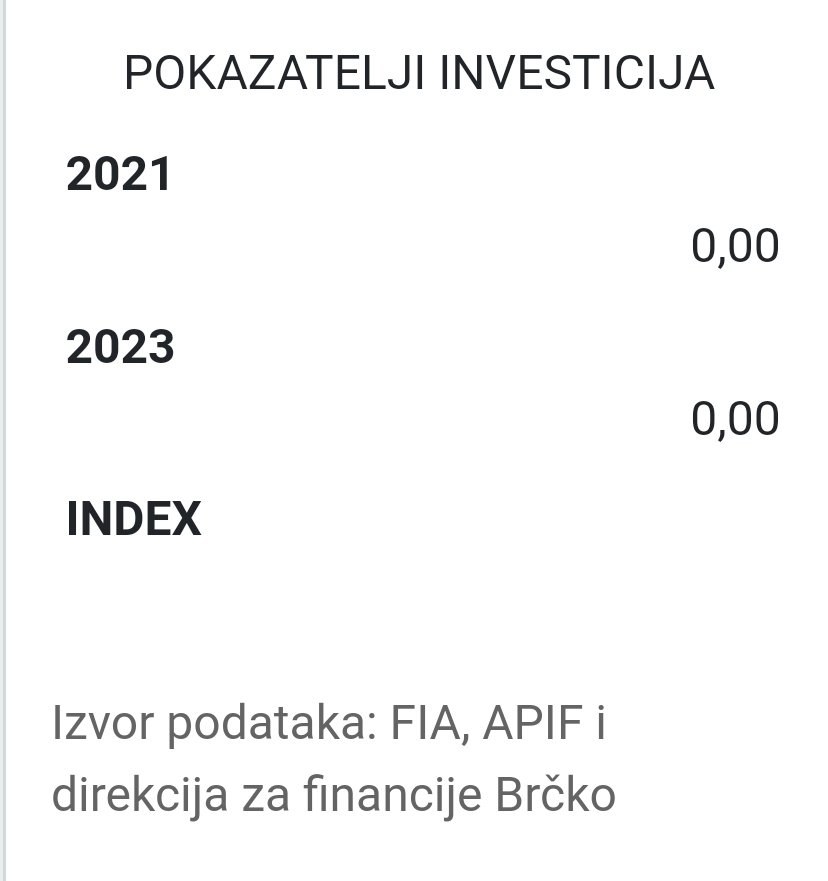Select the word INVESTICIJA in the title
The image size is (828, 881).
(x=577, y=74)
